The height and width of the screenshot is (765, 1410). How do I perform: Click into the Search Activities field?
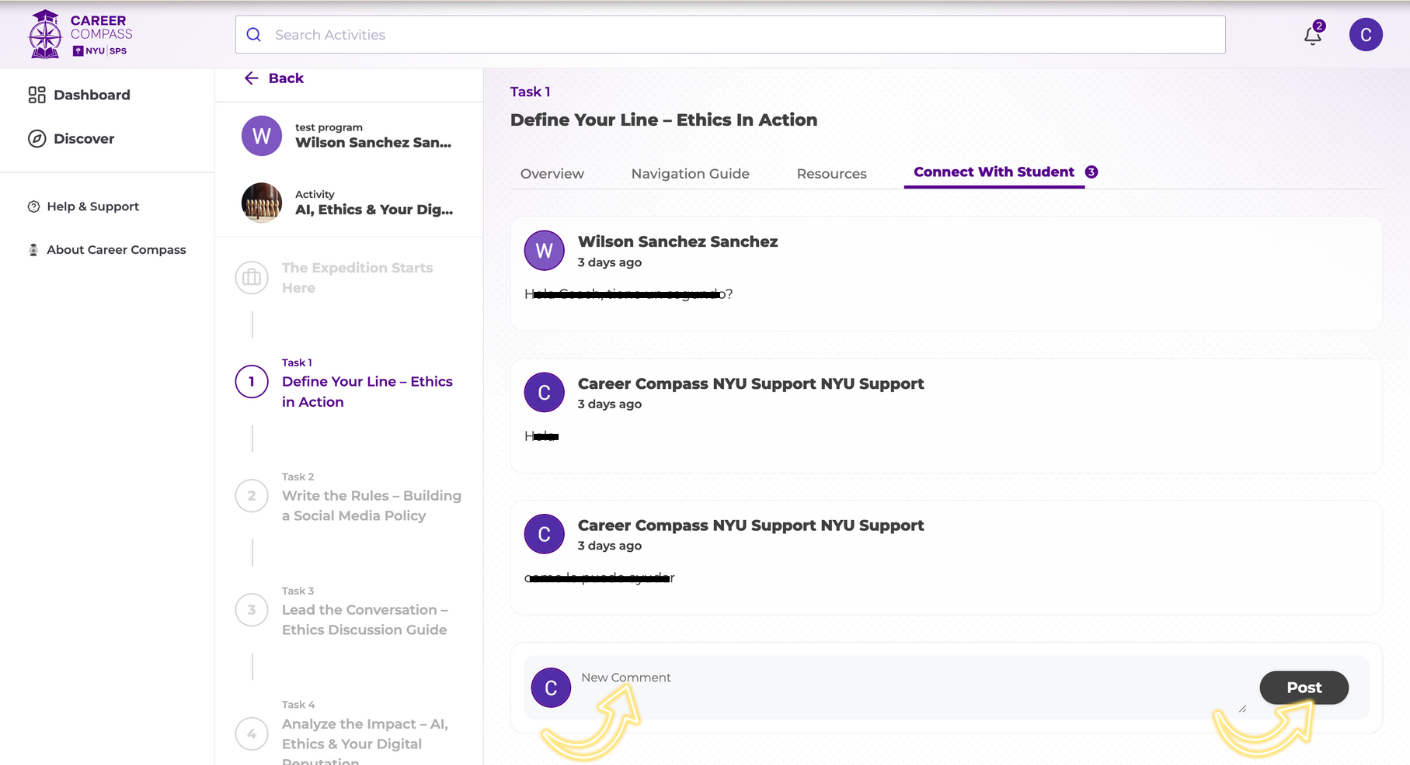tap(740, 35)
